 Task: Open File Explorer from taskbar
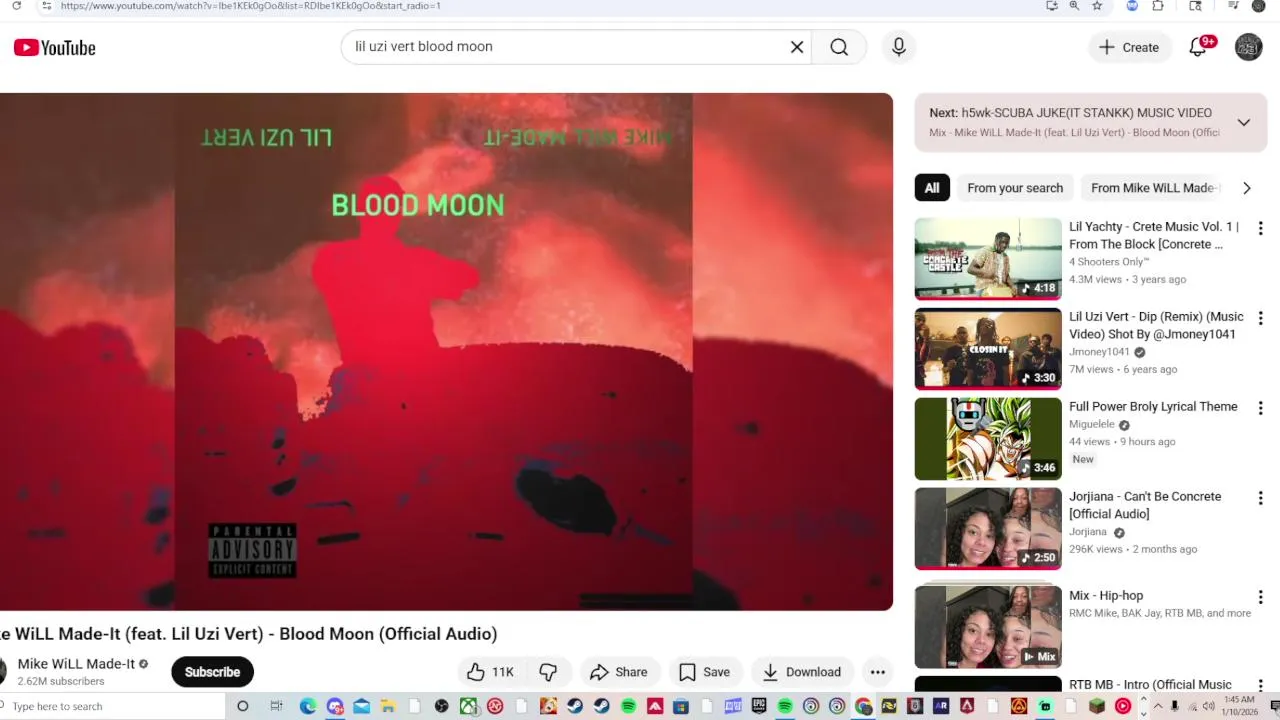click(388, 706)
